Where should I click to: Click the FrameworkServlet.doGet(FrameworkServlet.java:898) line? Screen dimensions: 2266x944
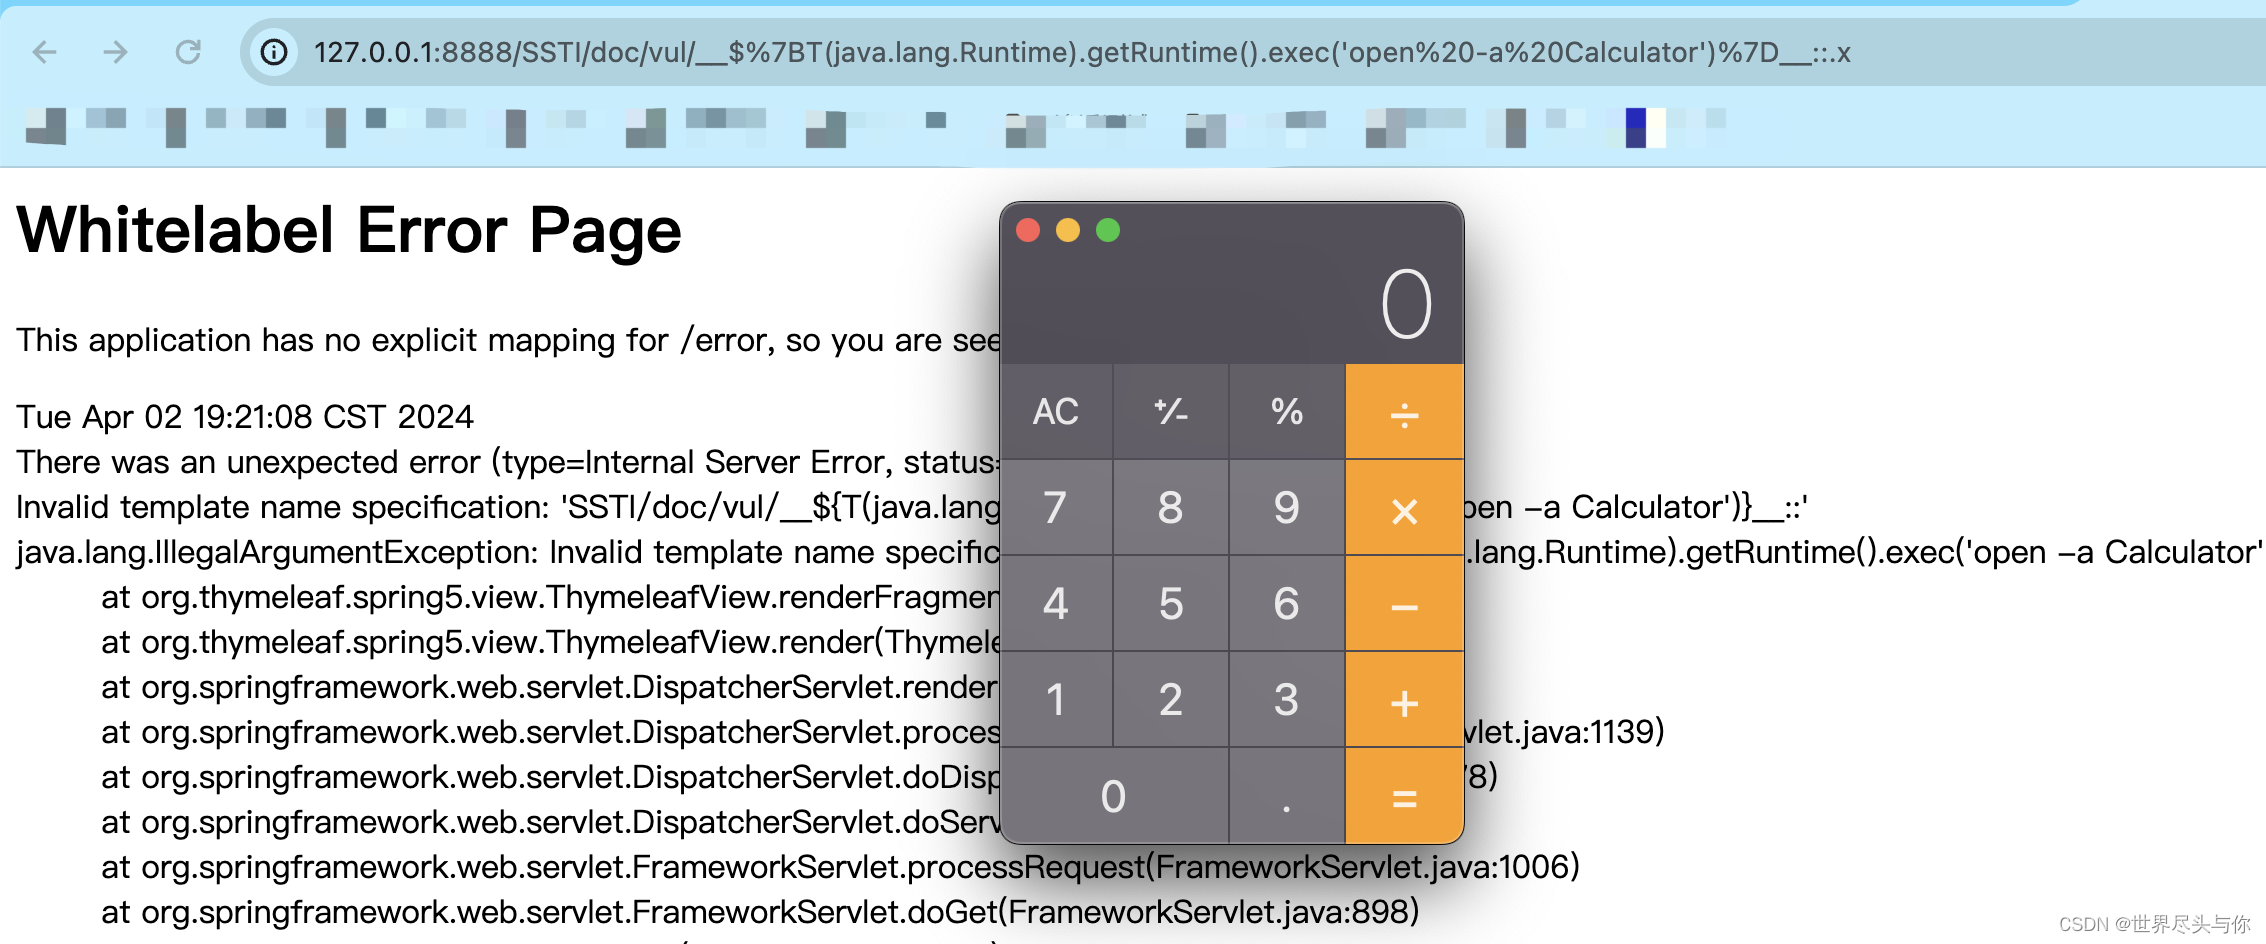(x=760, y=912)
